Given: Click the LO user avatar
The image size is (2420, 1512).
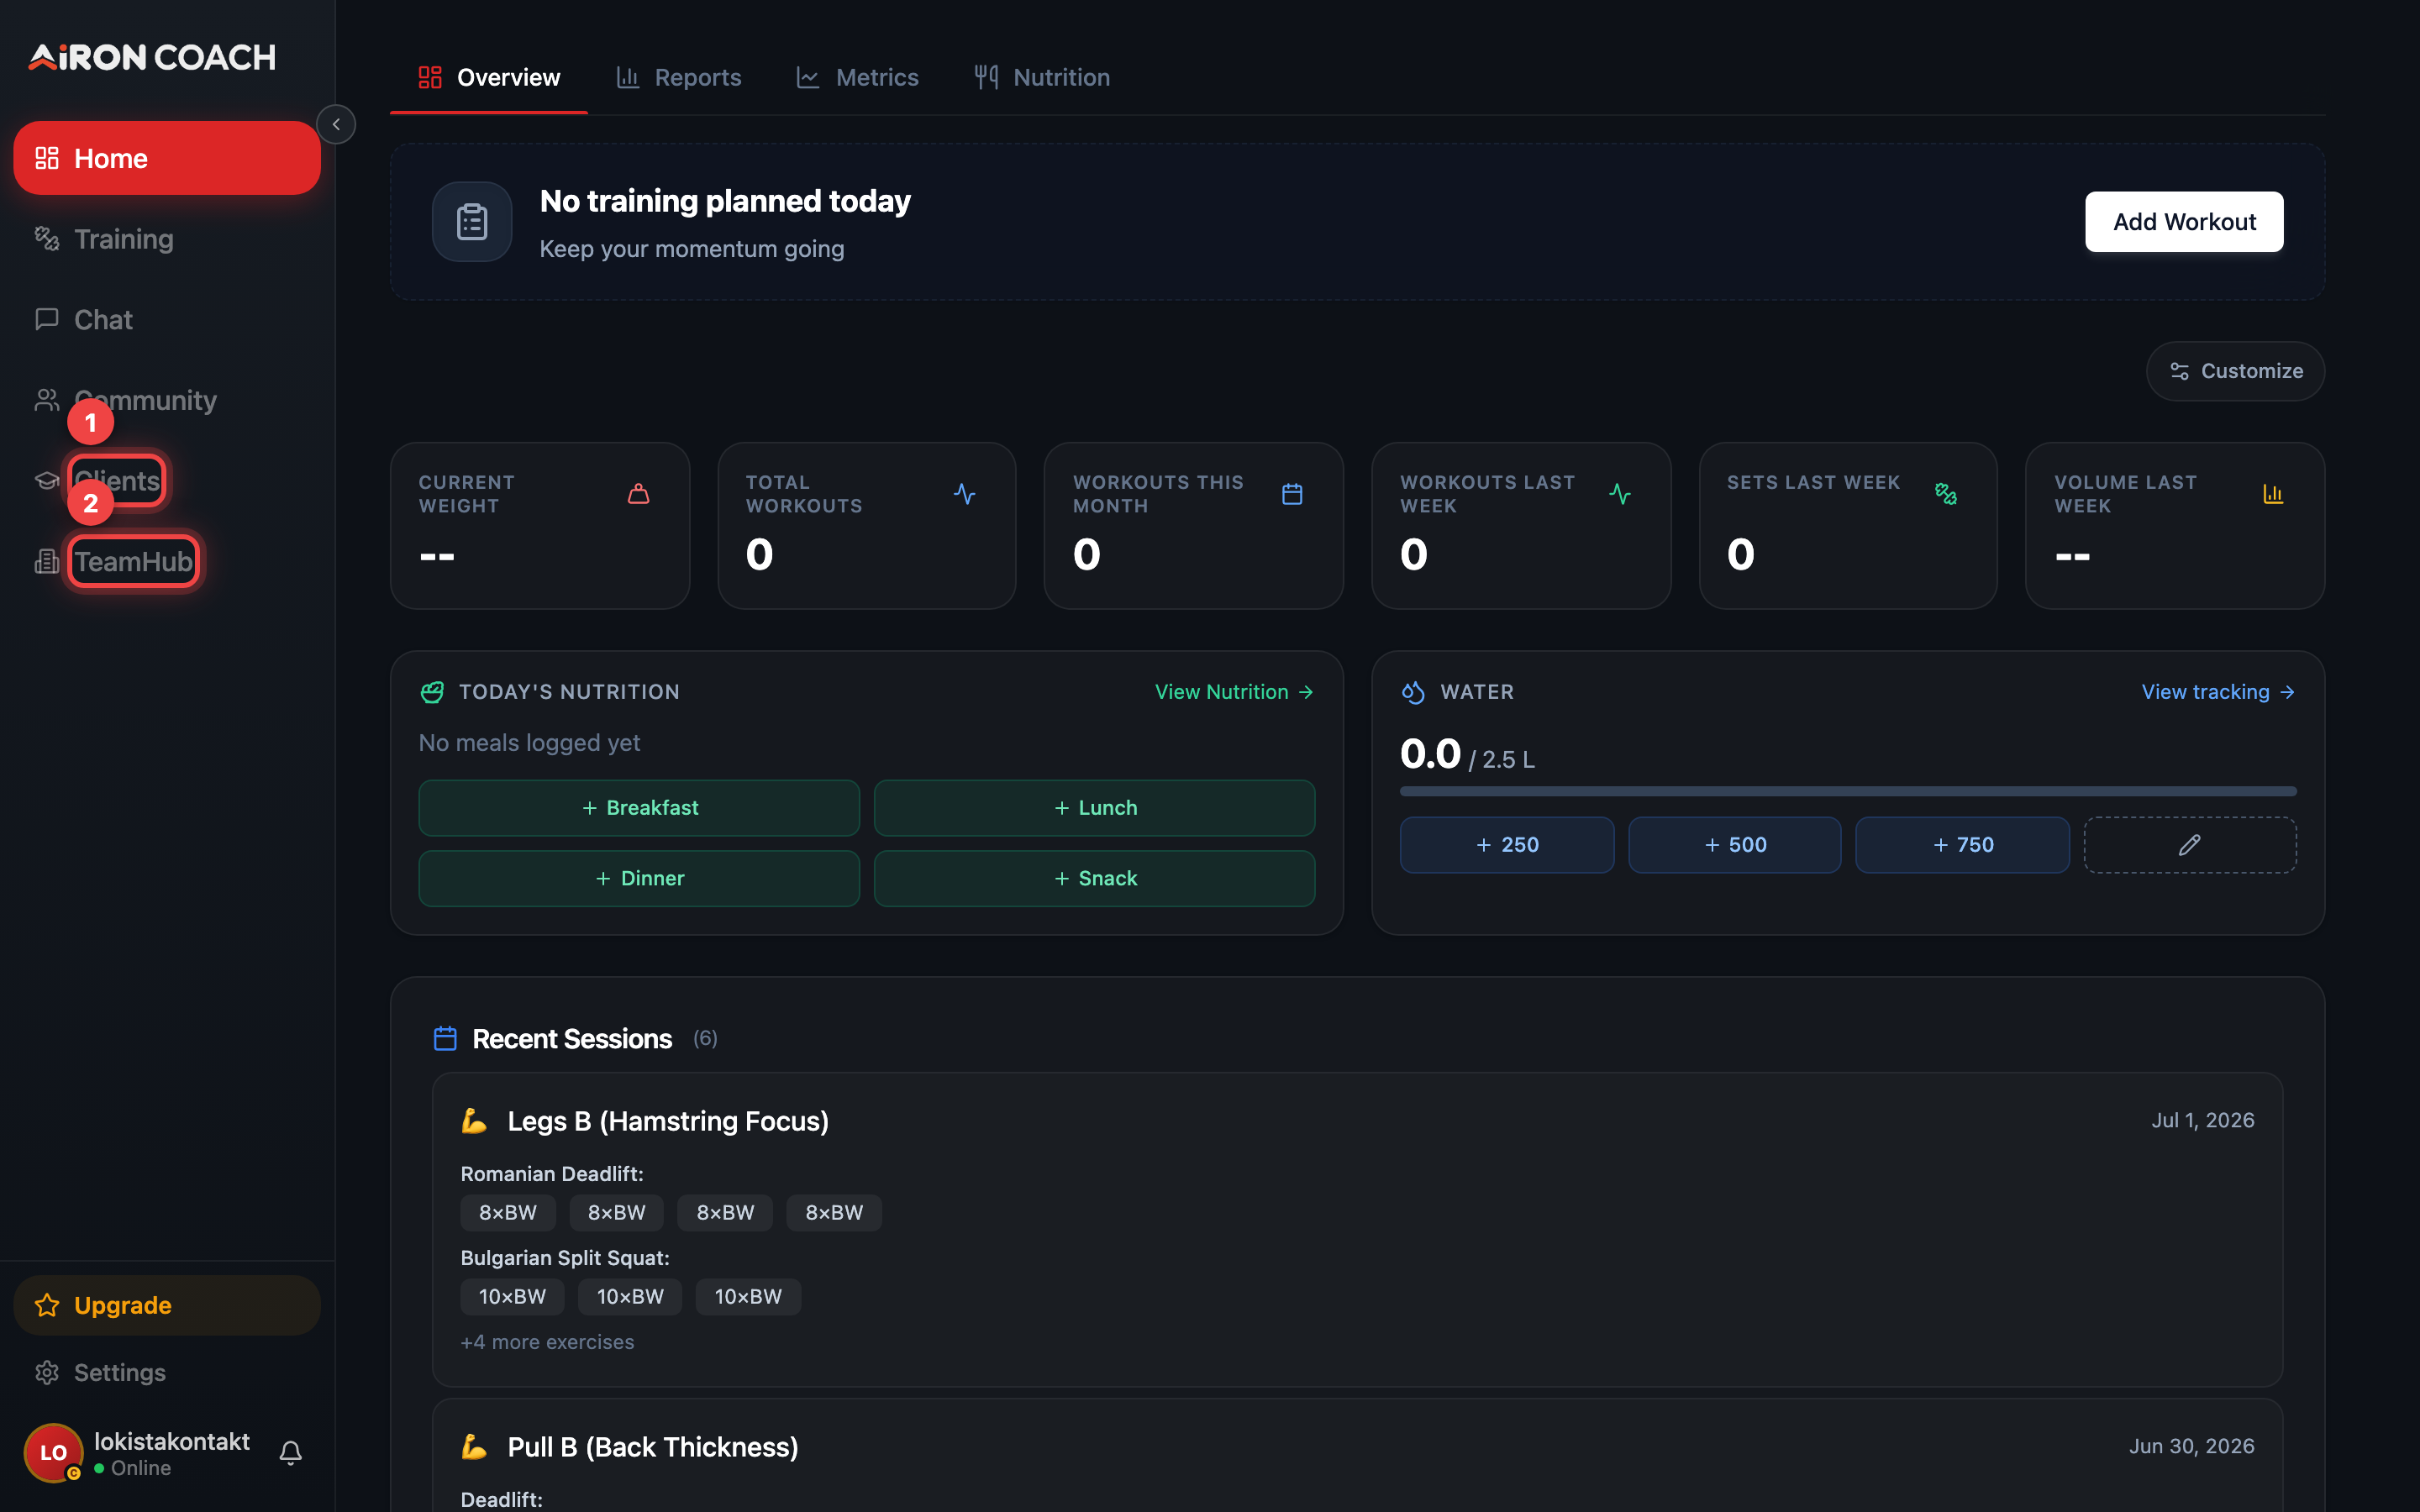Looking at the screenshot, I should [x=53, y=1452].
